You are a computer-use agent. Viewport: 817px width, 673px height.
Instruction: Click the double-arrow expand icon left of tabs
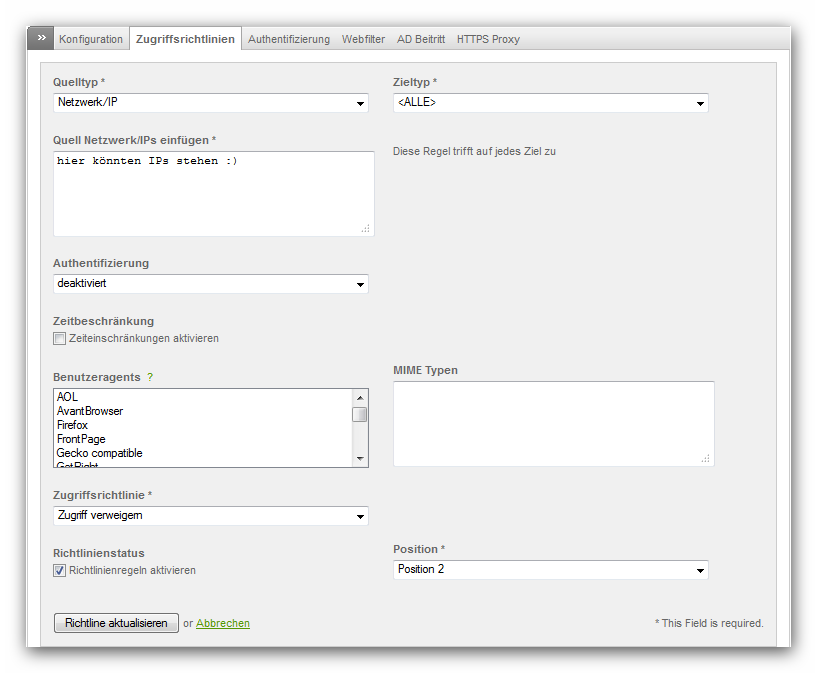[40, 38]
